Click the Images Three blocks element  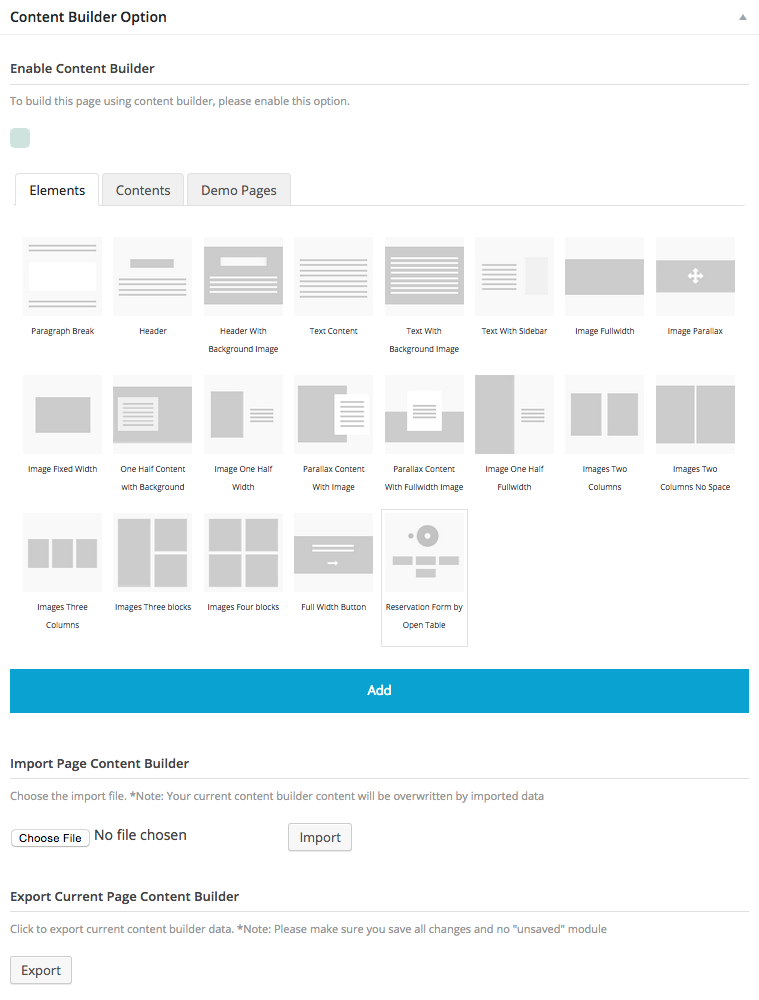(x=153, y=552)
